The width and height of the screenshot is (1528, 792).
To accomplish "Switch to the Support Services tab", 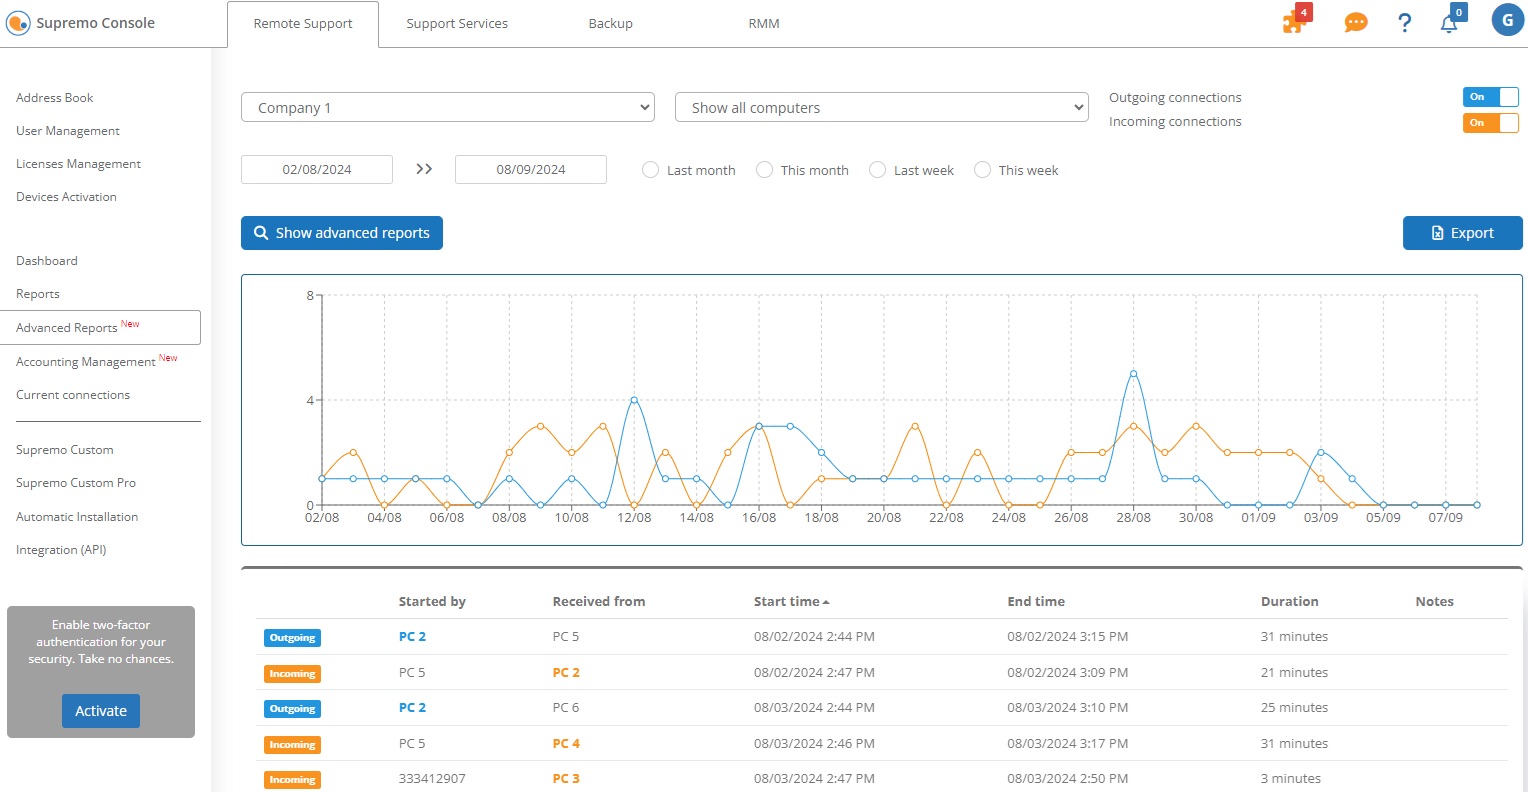I will 457,24.
